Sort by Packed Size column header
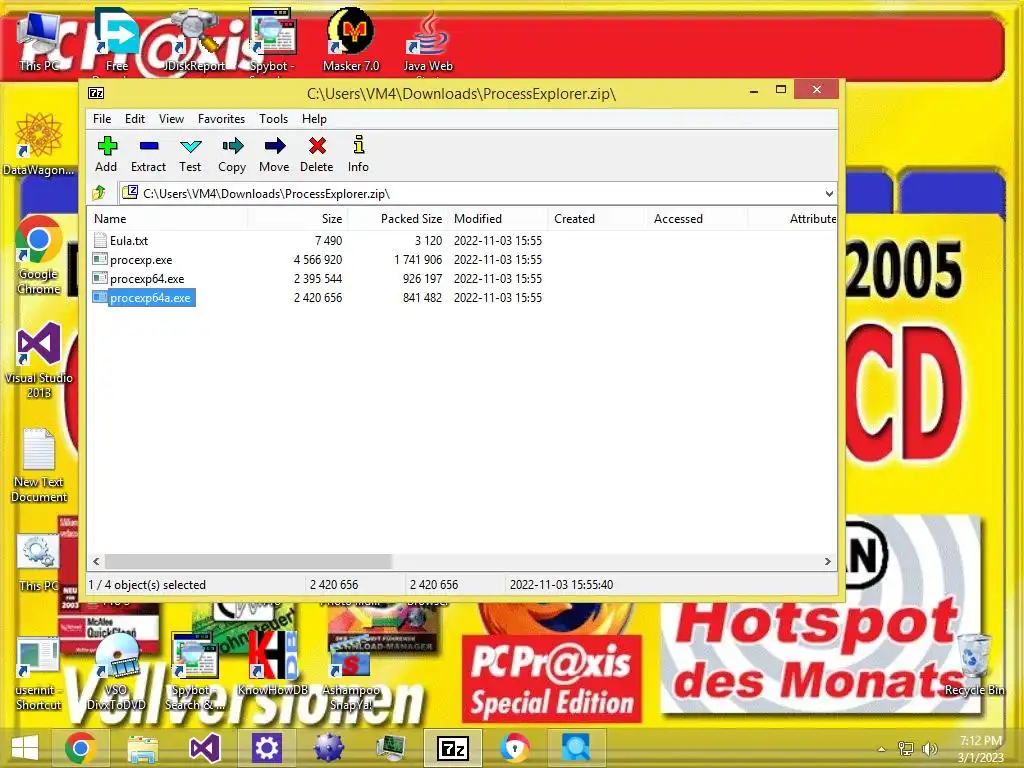The image size is (1024, 768). tap(397, 219)
